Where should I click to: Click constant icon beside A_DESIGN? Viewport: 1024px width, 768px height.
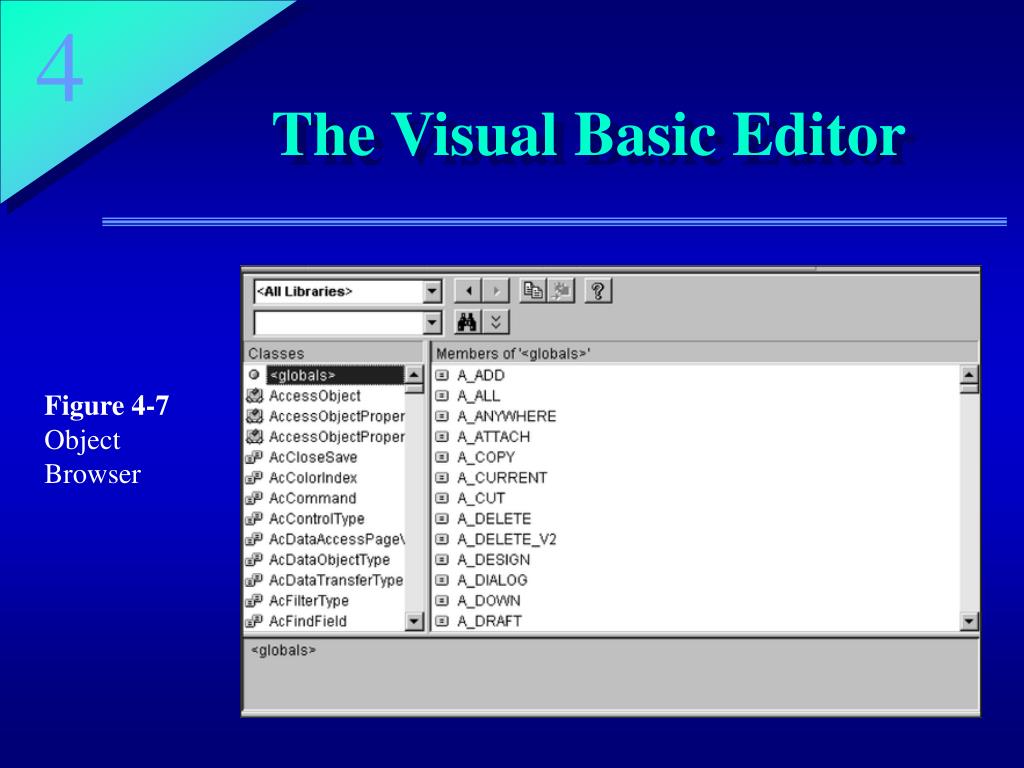tap(442, 560)
